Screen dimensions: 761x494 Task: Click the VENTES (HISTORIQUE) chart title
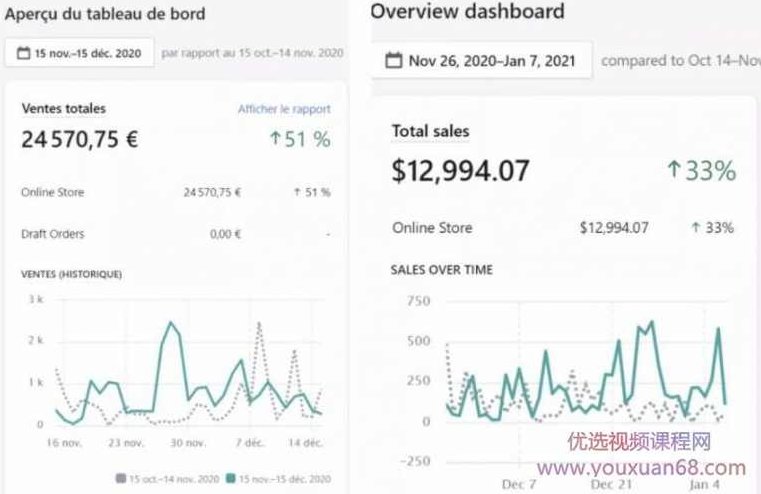click(x=71, y=274)
